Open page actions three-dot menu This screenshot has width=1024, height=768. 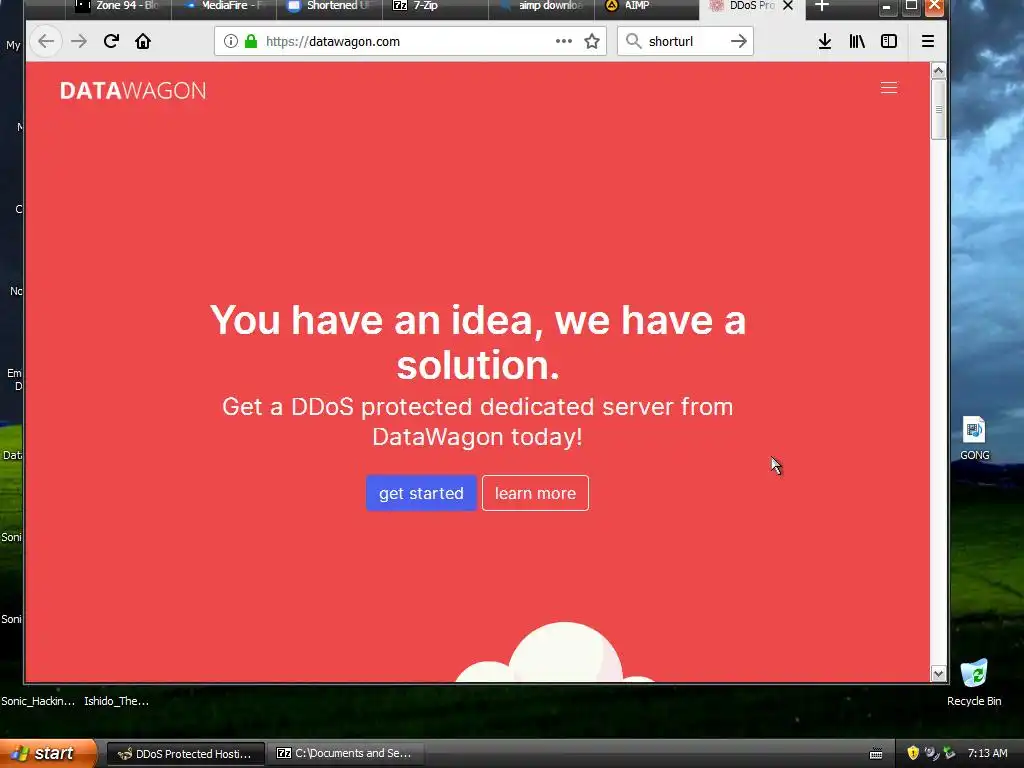tap(564, 40)
